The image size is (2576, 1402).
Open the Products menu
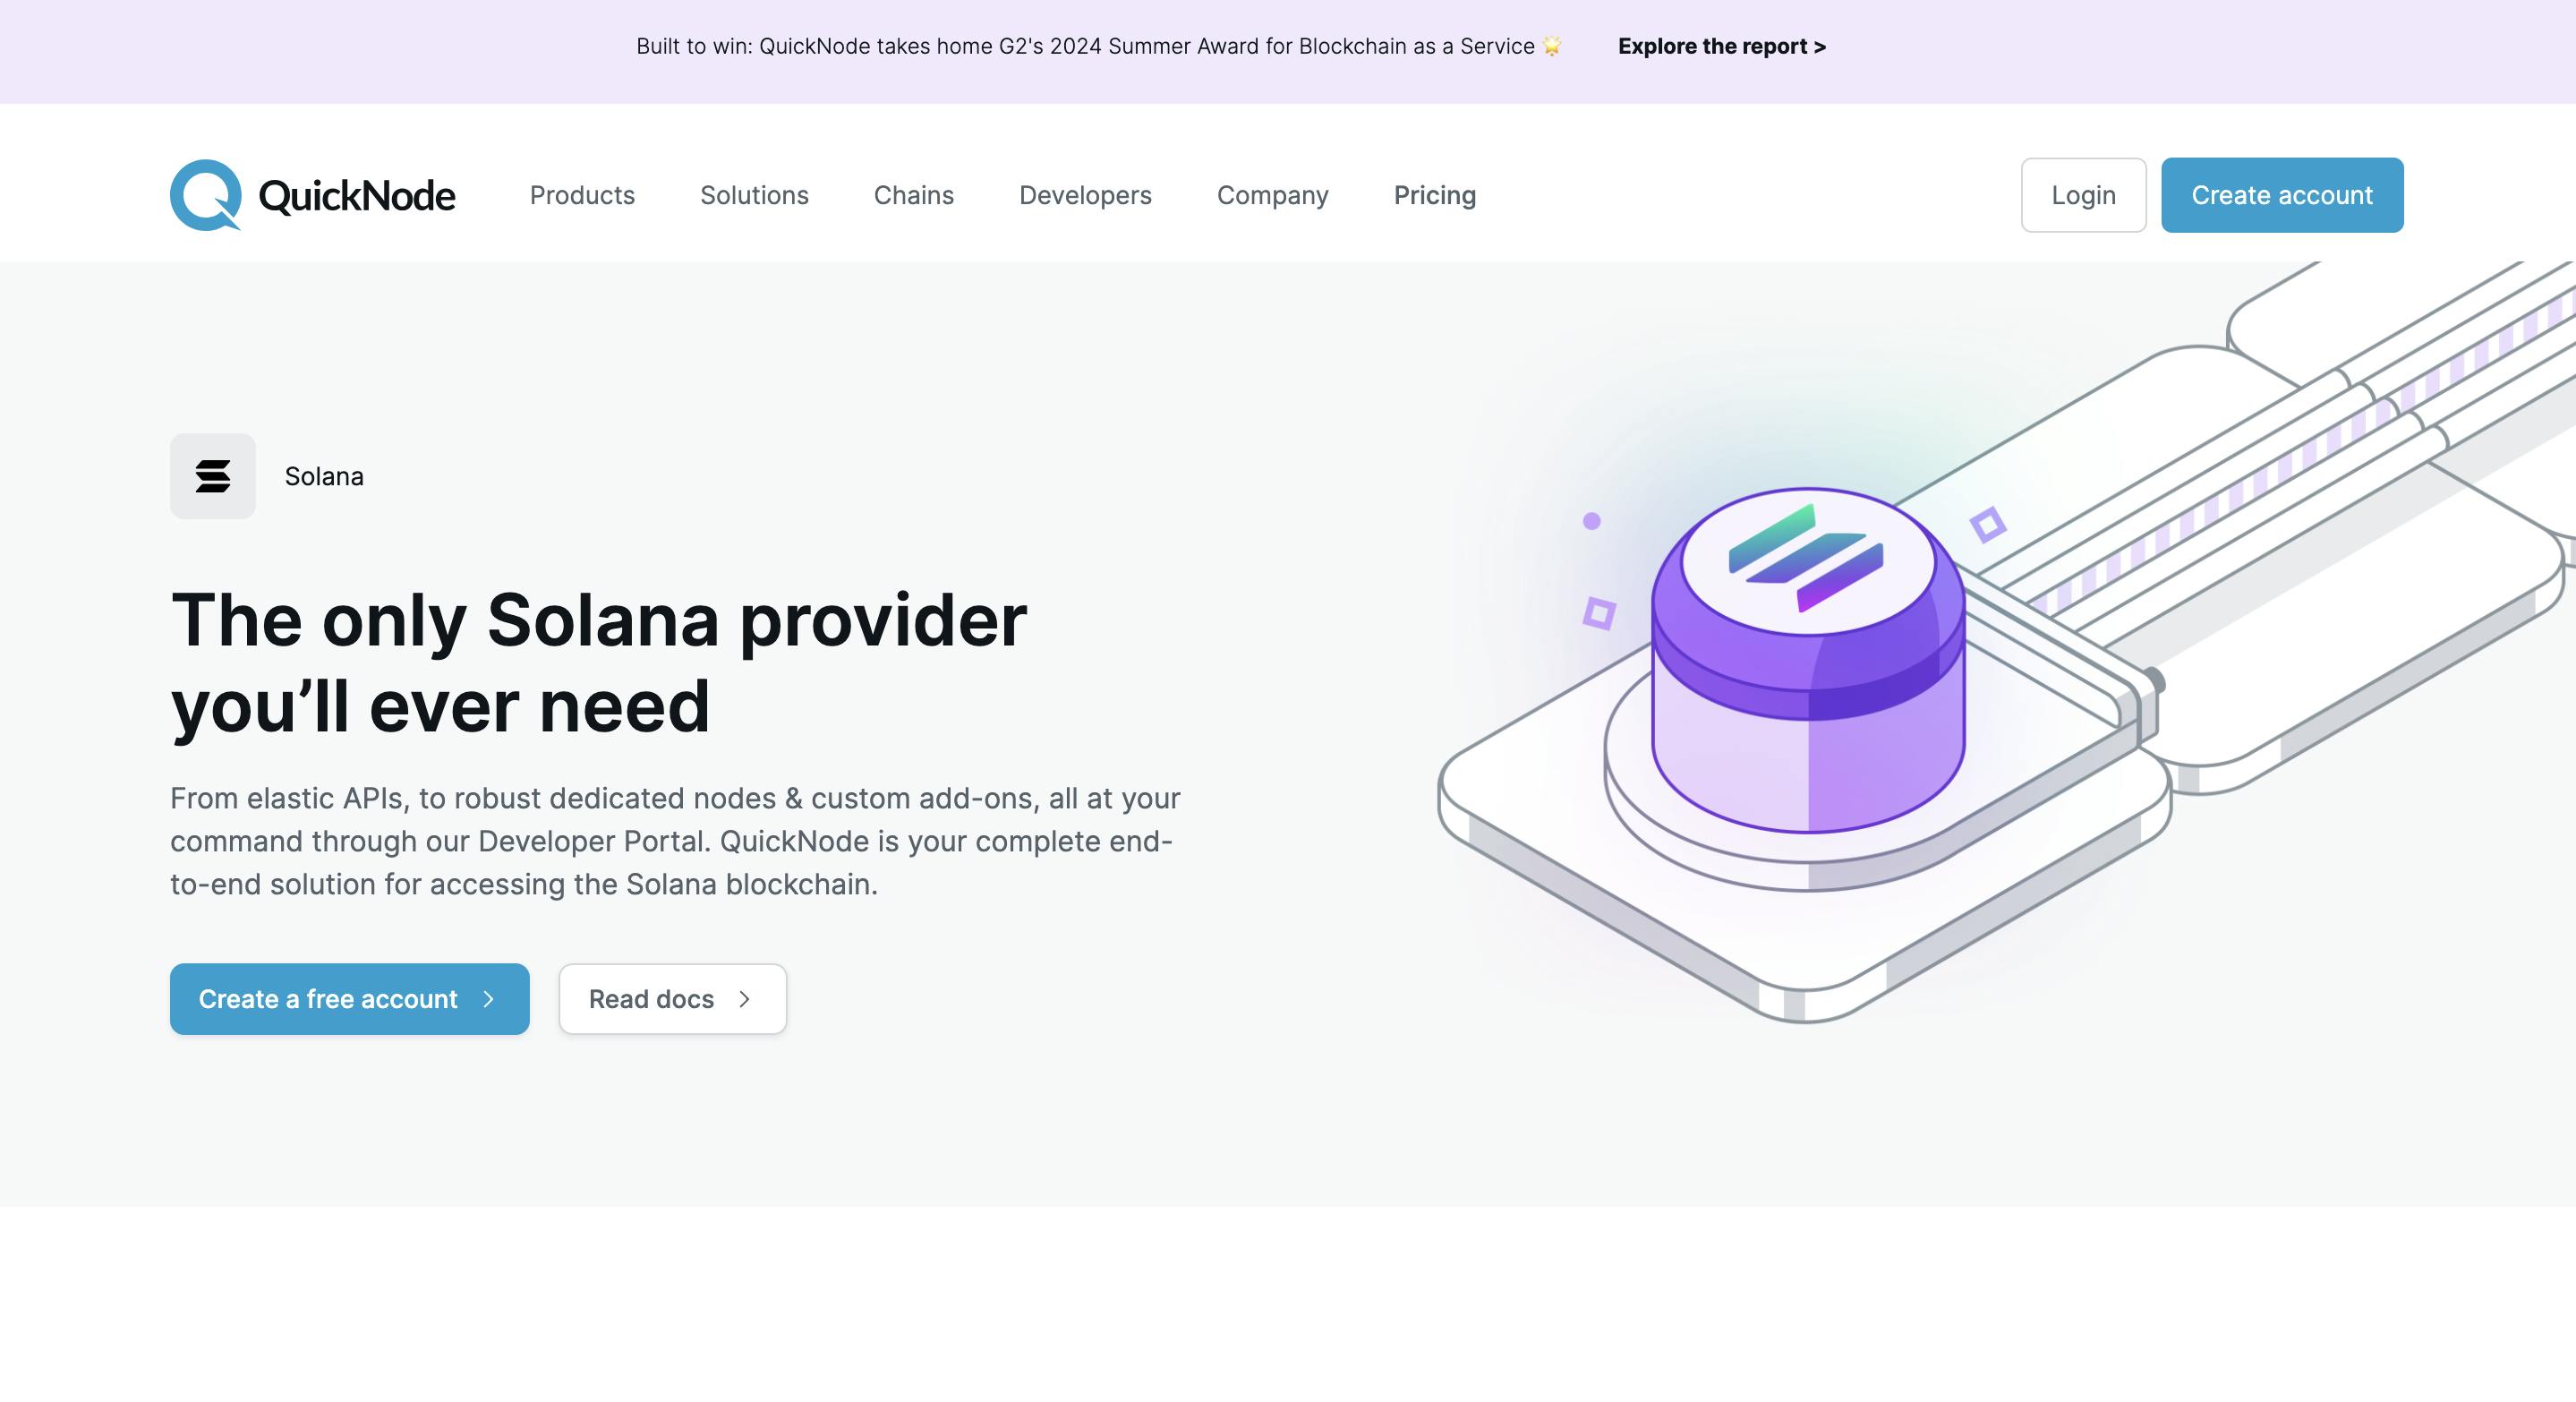(x=582, y=195)
